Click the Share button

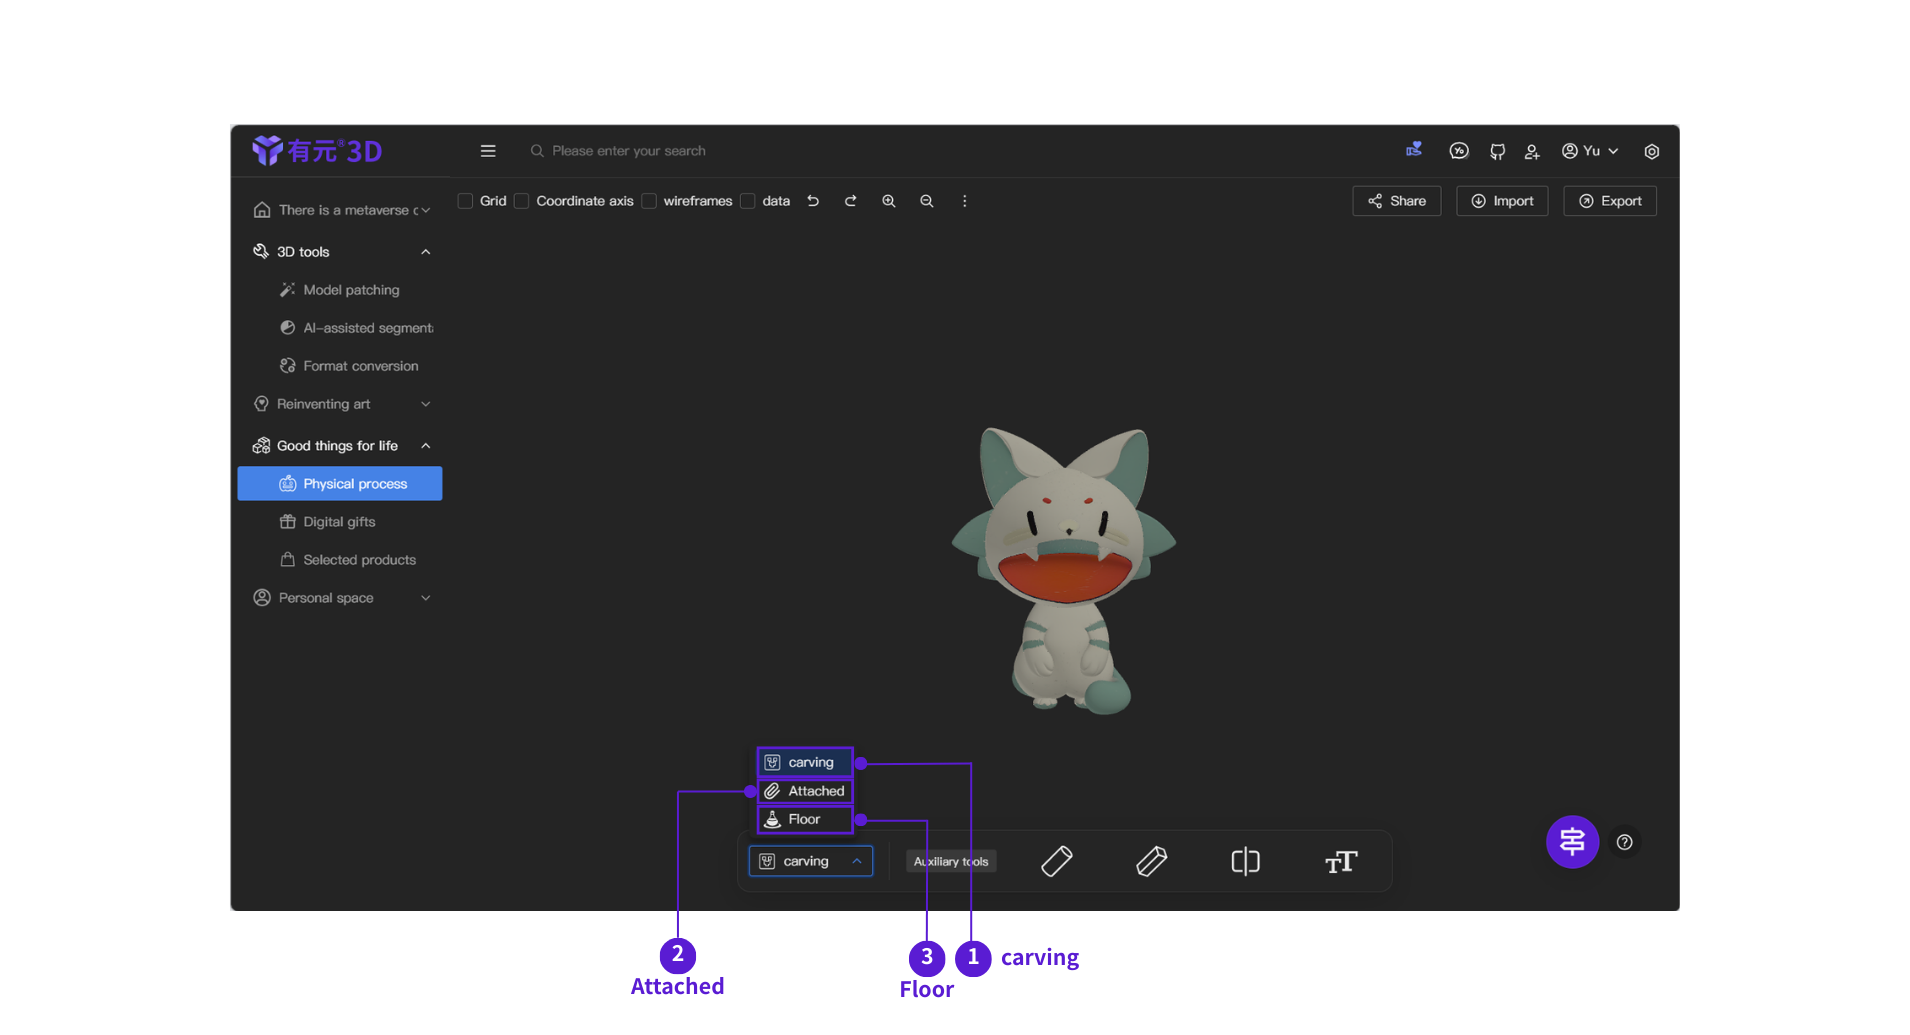click(x=1396, y=201)
